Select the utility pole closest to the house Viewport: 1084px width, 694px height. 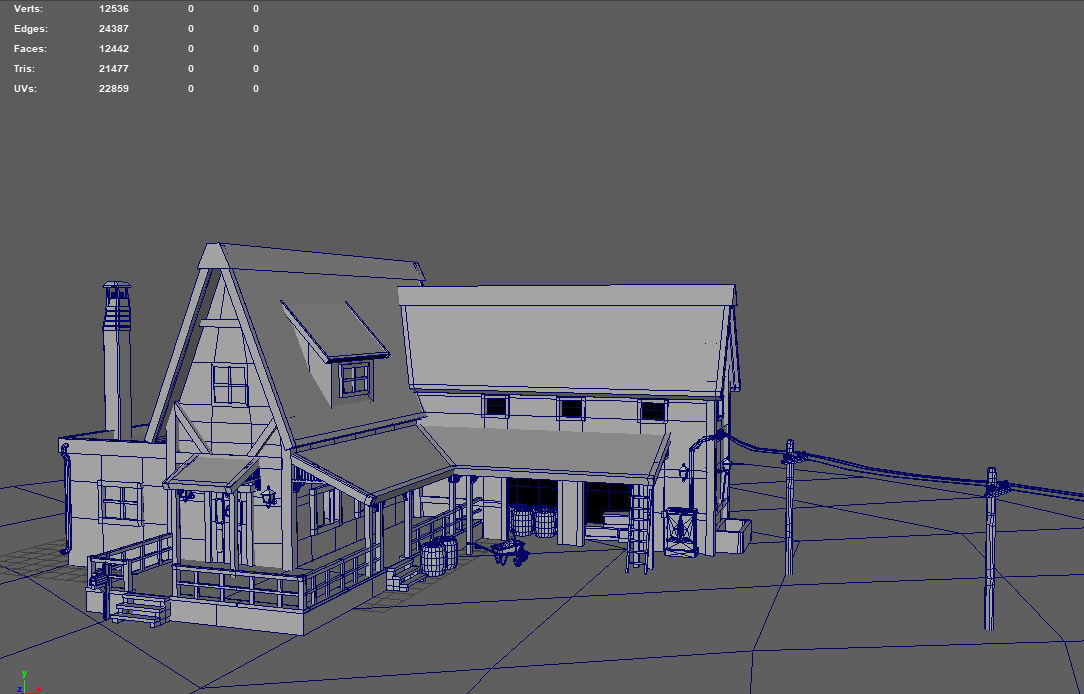click(x=789, y=508)
